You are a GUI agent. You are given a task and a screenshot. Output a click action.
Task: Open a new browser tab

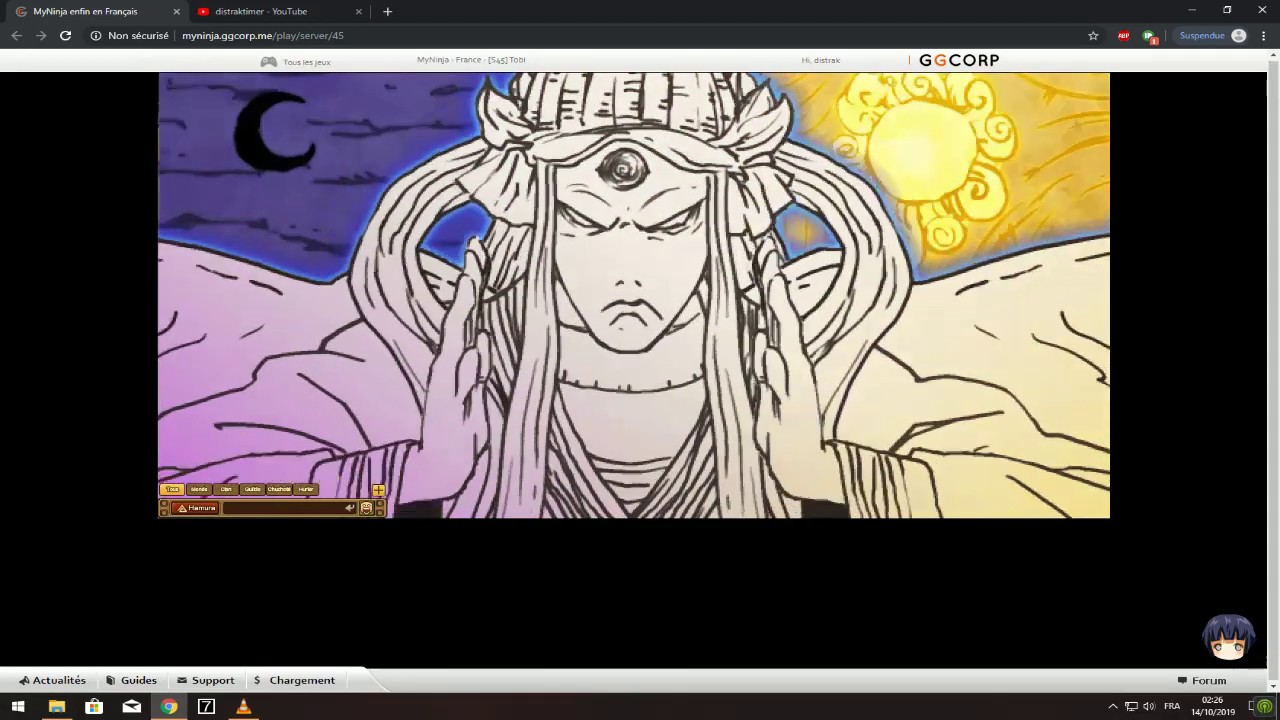click(x=387, y=12)
